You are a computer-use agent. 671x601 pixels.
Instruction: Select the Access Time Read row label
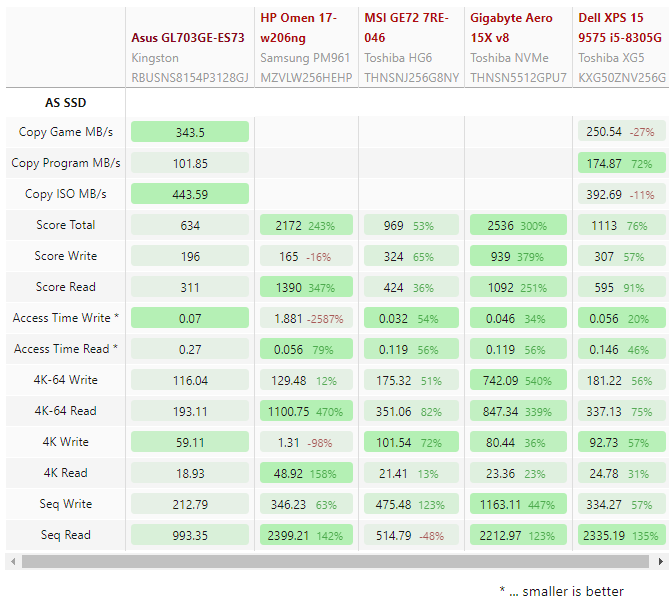tap(65, 349)
